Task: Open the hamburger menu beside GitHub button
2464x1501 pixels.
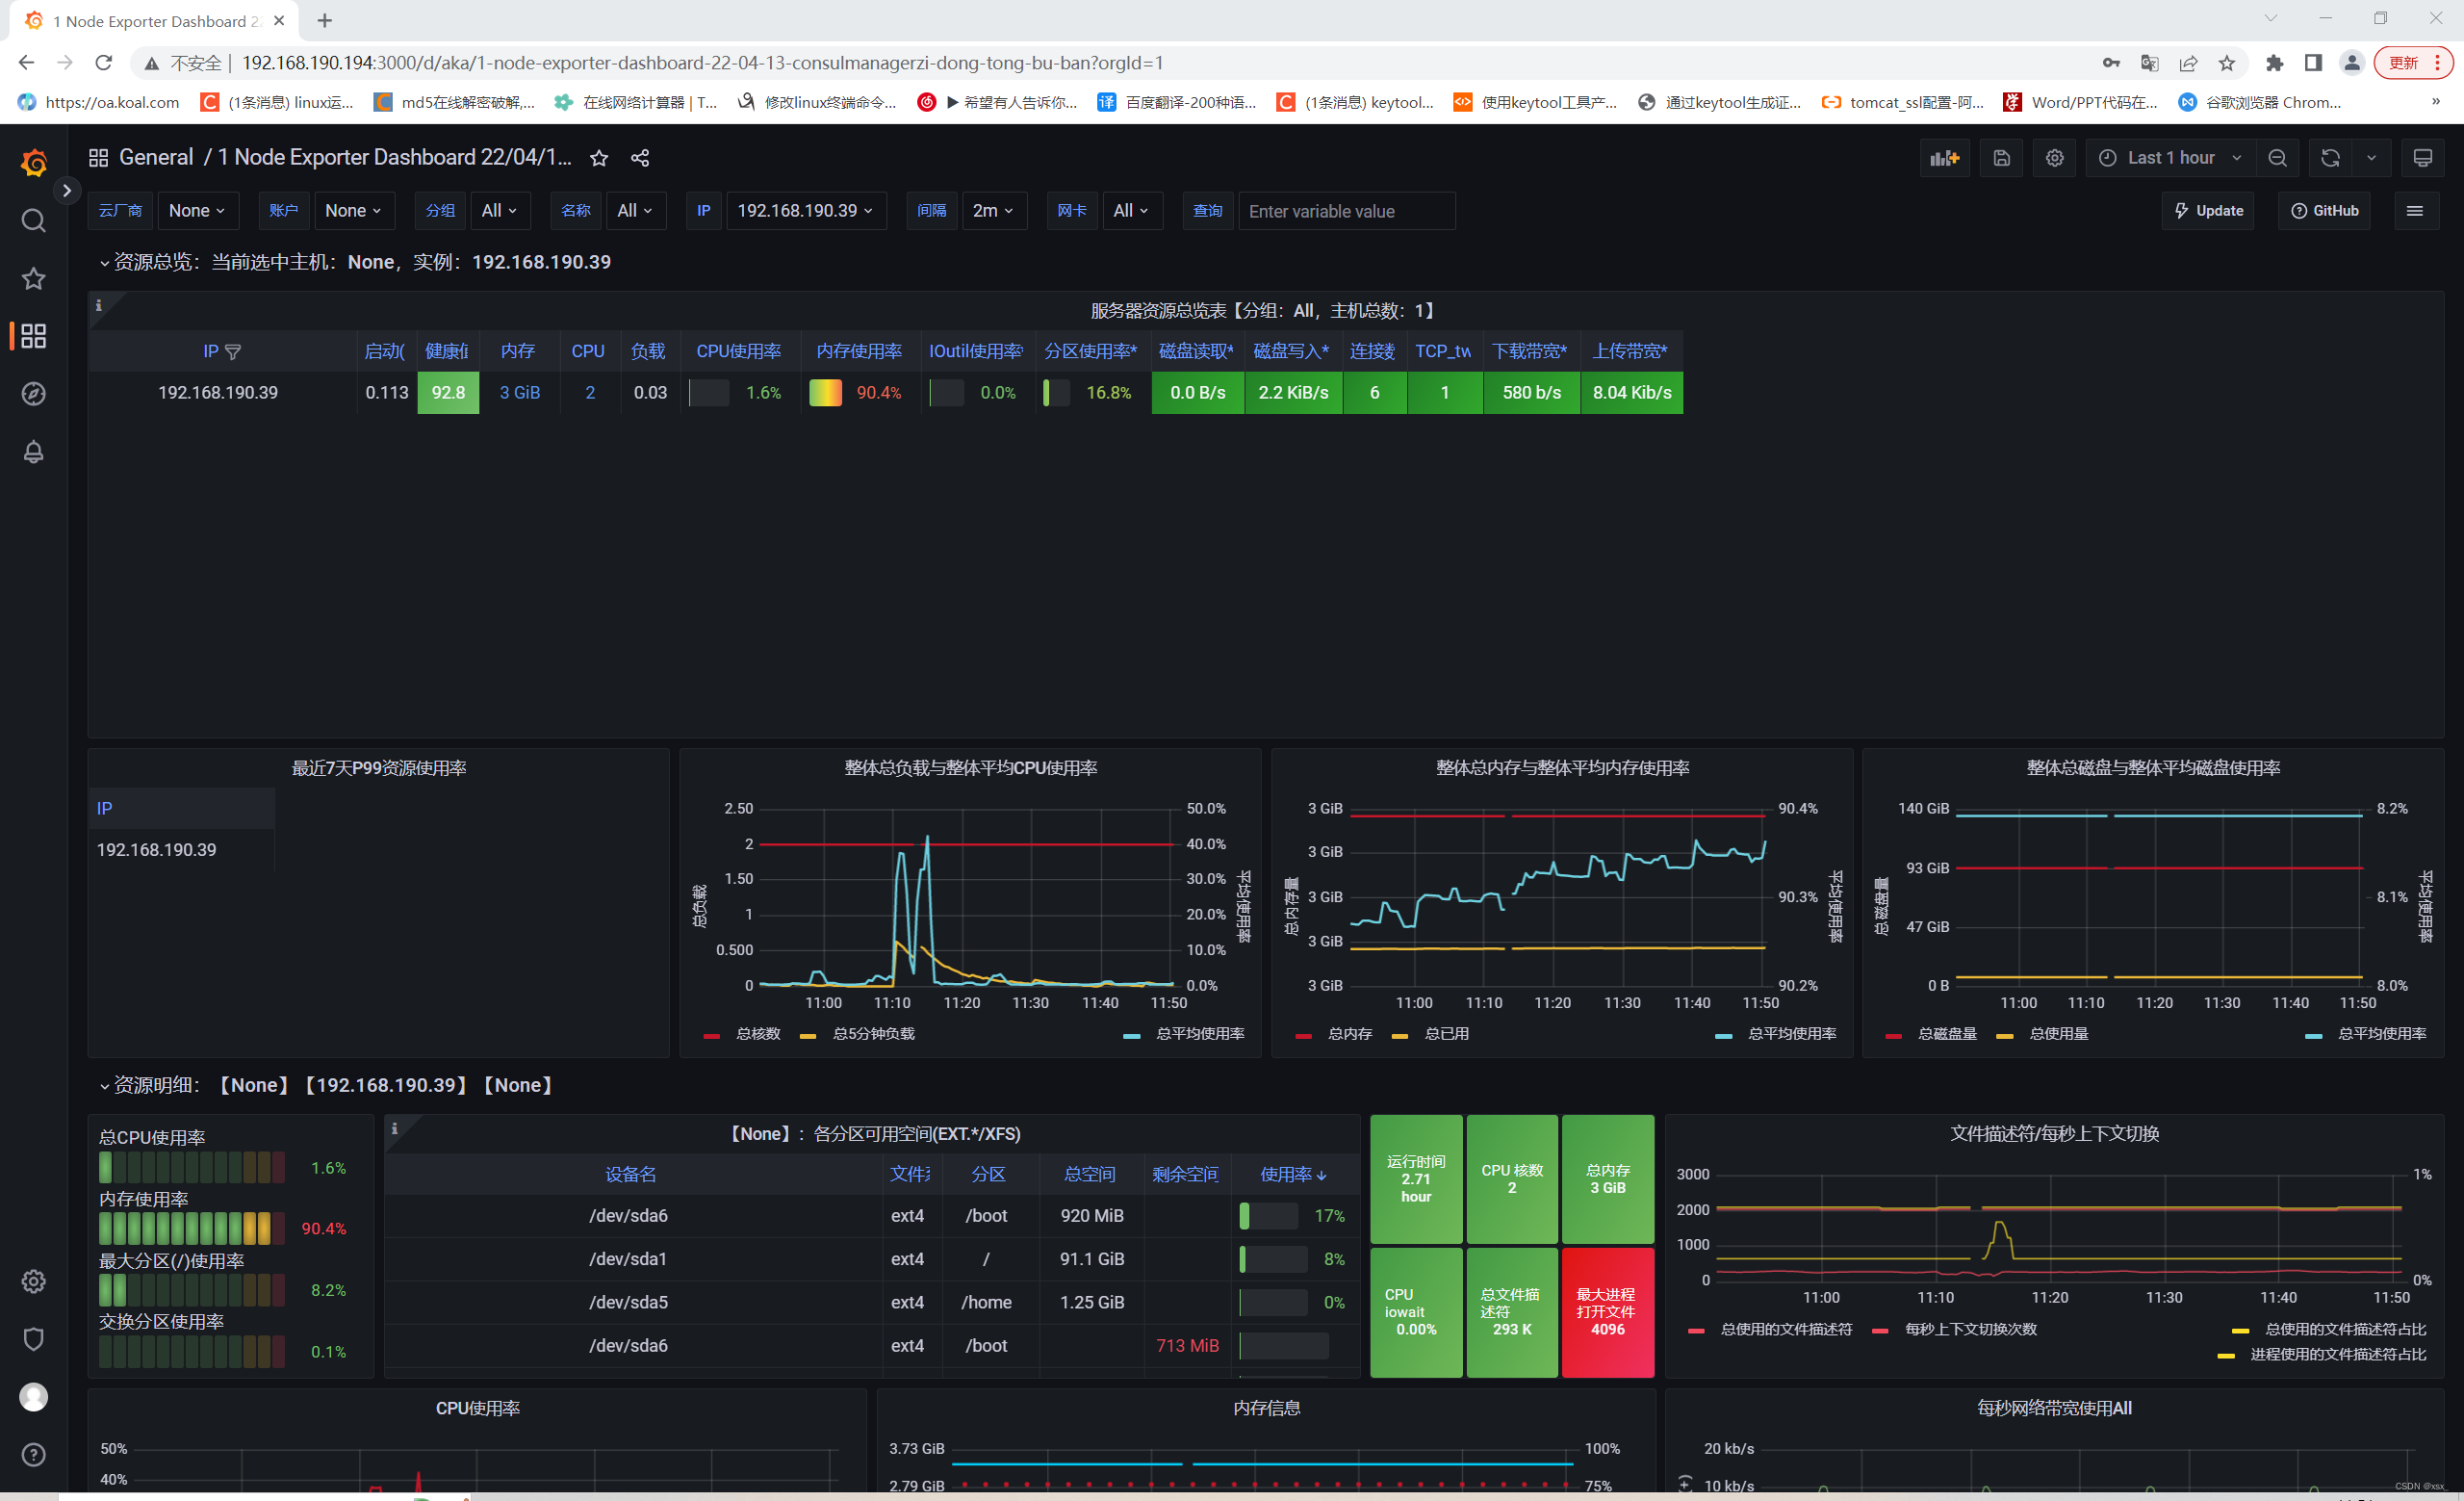Action: click(2416, 210)
